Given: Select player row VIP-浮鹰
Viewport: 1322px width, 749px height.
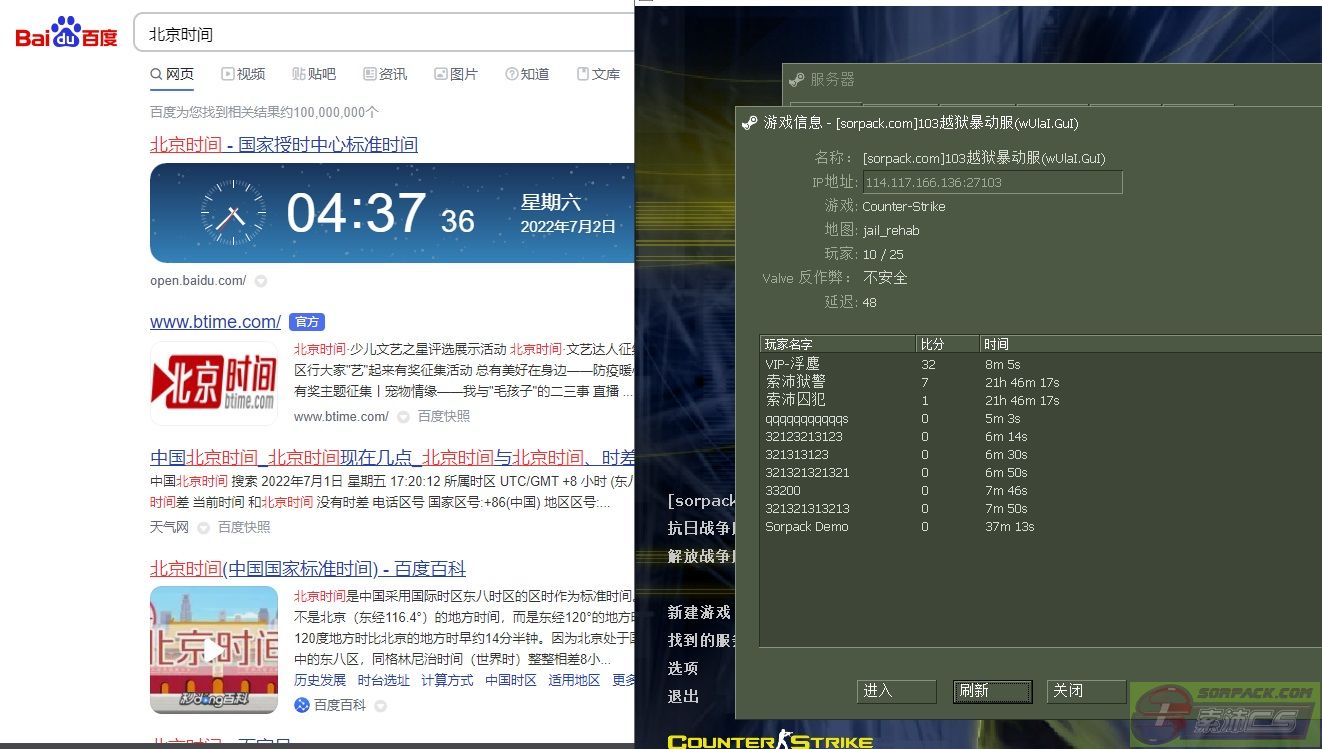Looking at the screenshot, I should [1041, 365].
